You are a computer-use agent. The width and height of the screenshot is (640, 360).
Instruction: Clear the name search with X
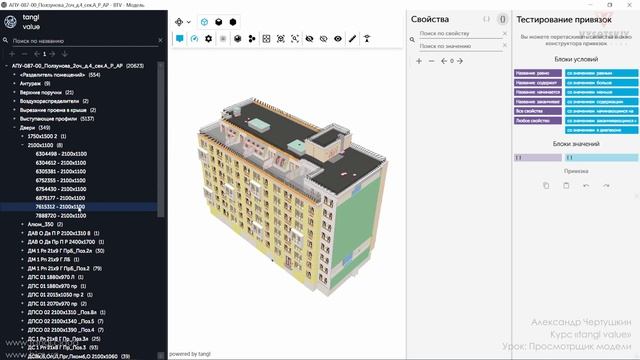(160, 40)
